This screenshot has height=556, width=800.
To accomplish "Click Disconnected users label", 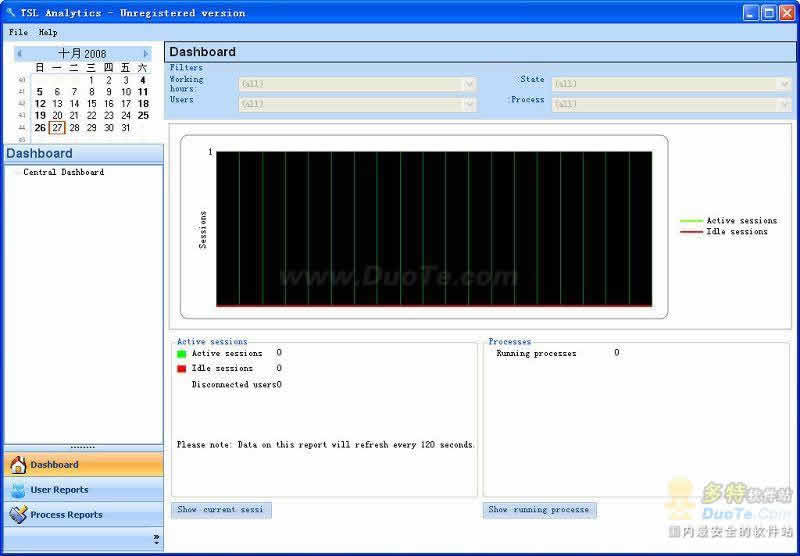I will click(x=234, y=385).
